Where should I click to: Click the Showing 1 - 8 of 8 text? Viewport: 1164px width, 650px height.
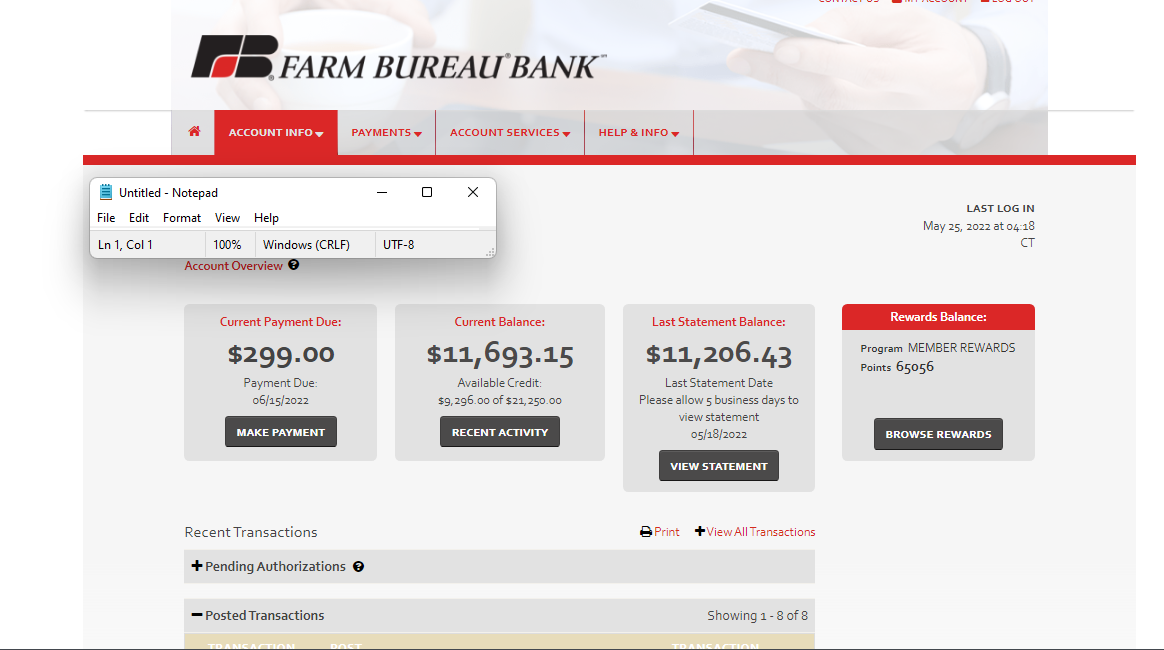coord(757,616)
